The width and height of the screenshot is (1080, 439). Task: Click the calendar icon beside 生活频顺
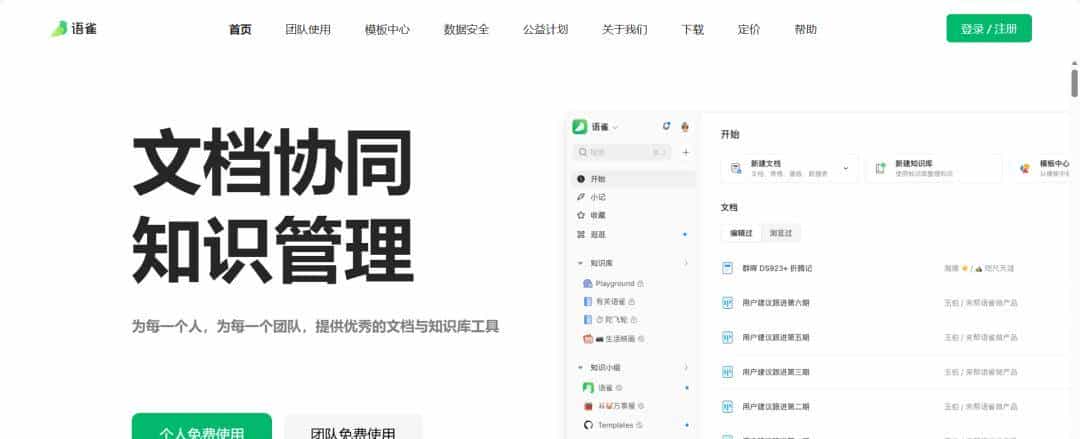point(588,338)
